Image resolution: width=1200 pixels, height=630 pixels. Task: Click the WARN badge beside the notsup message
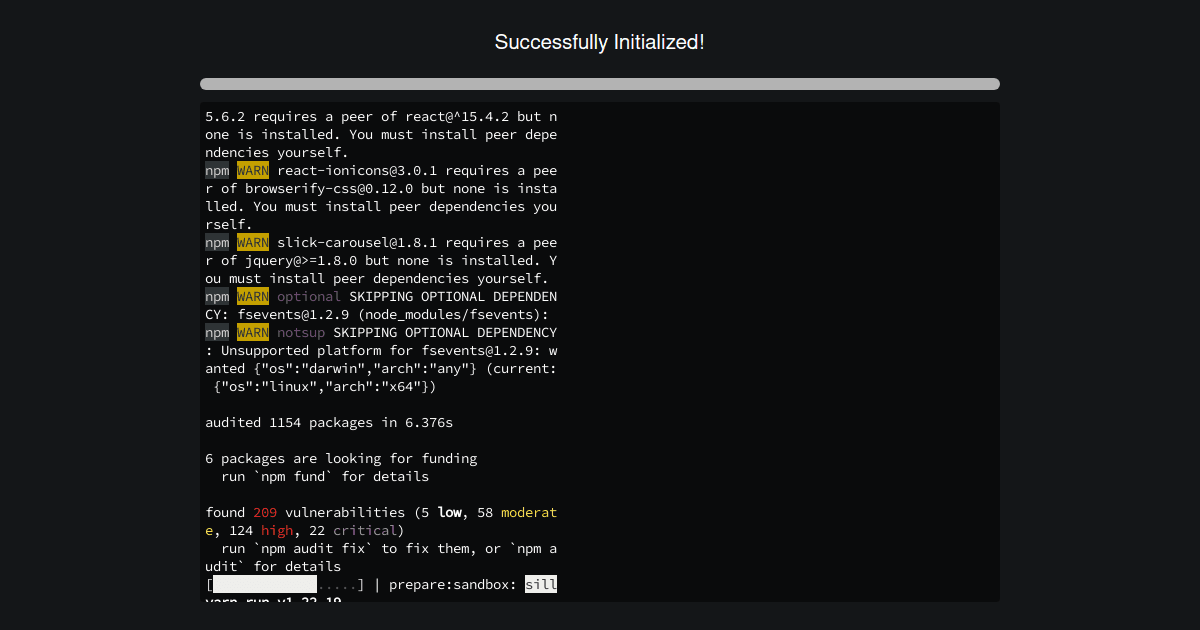(x=252, y=332)
